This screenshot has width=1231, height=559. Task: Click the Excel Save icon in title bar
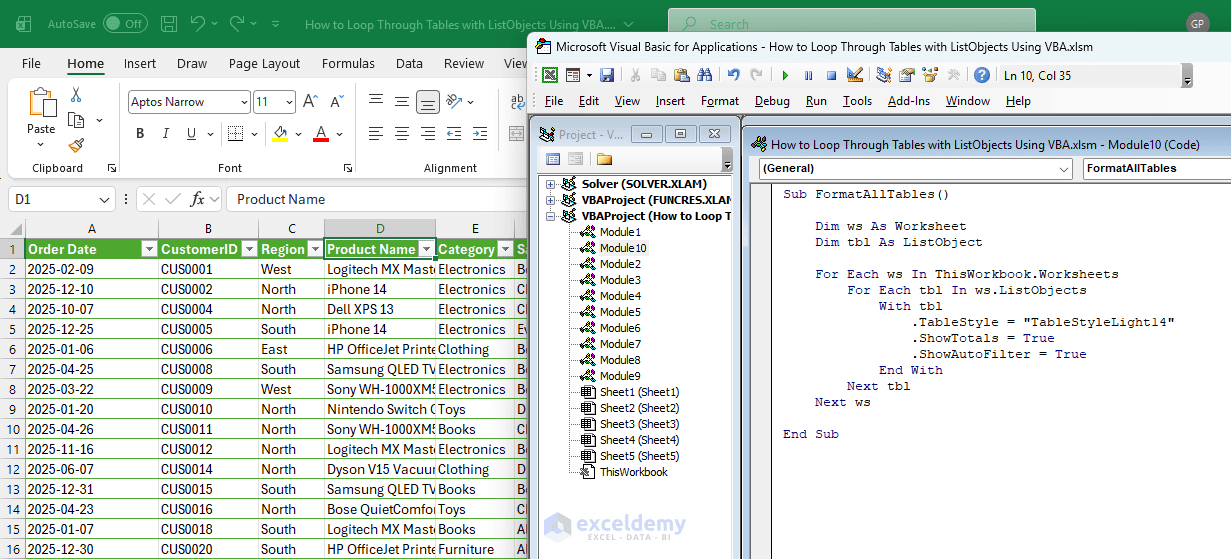(169, 23)
